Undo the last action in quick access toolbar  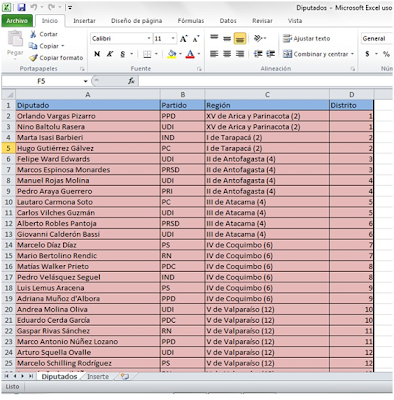(34, 7)
